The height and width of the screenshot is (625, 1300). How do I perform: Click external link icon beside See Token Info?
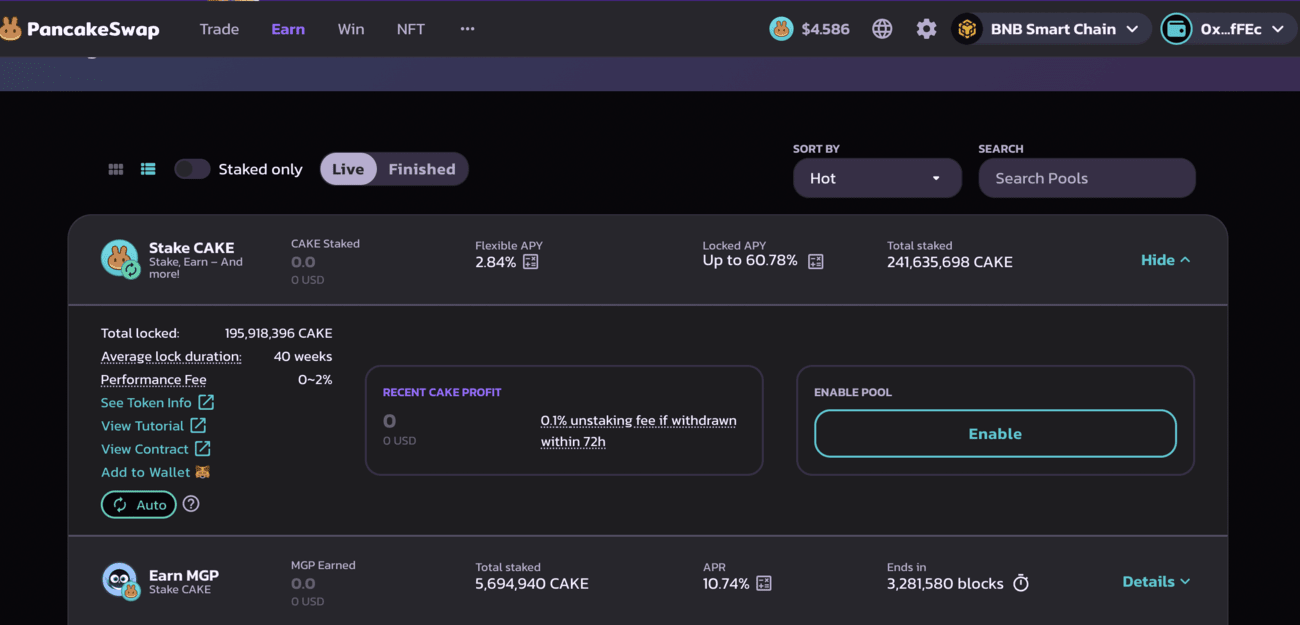pyautogui.click(x=206, y=402)
